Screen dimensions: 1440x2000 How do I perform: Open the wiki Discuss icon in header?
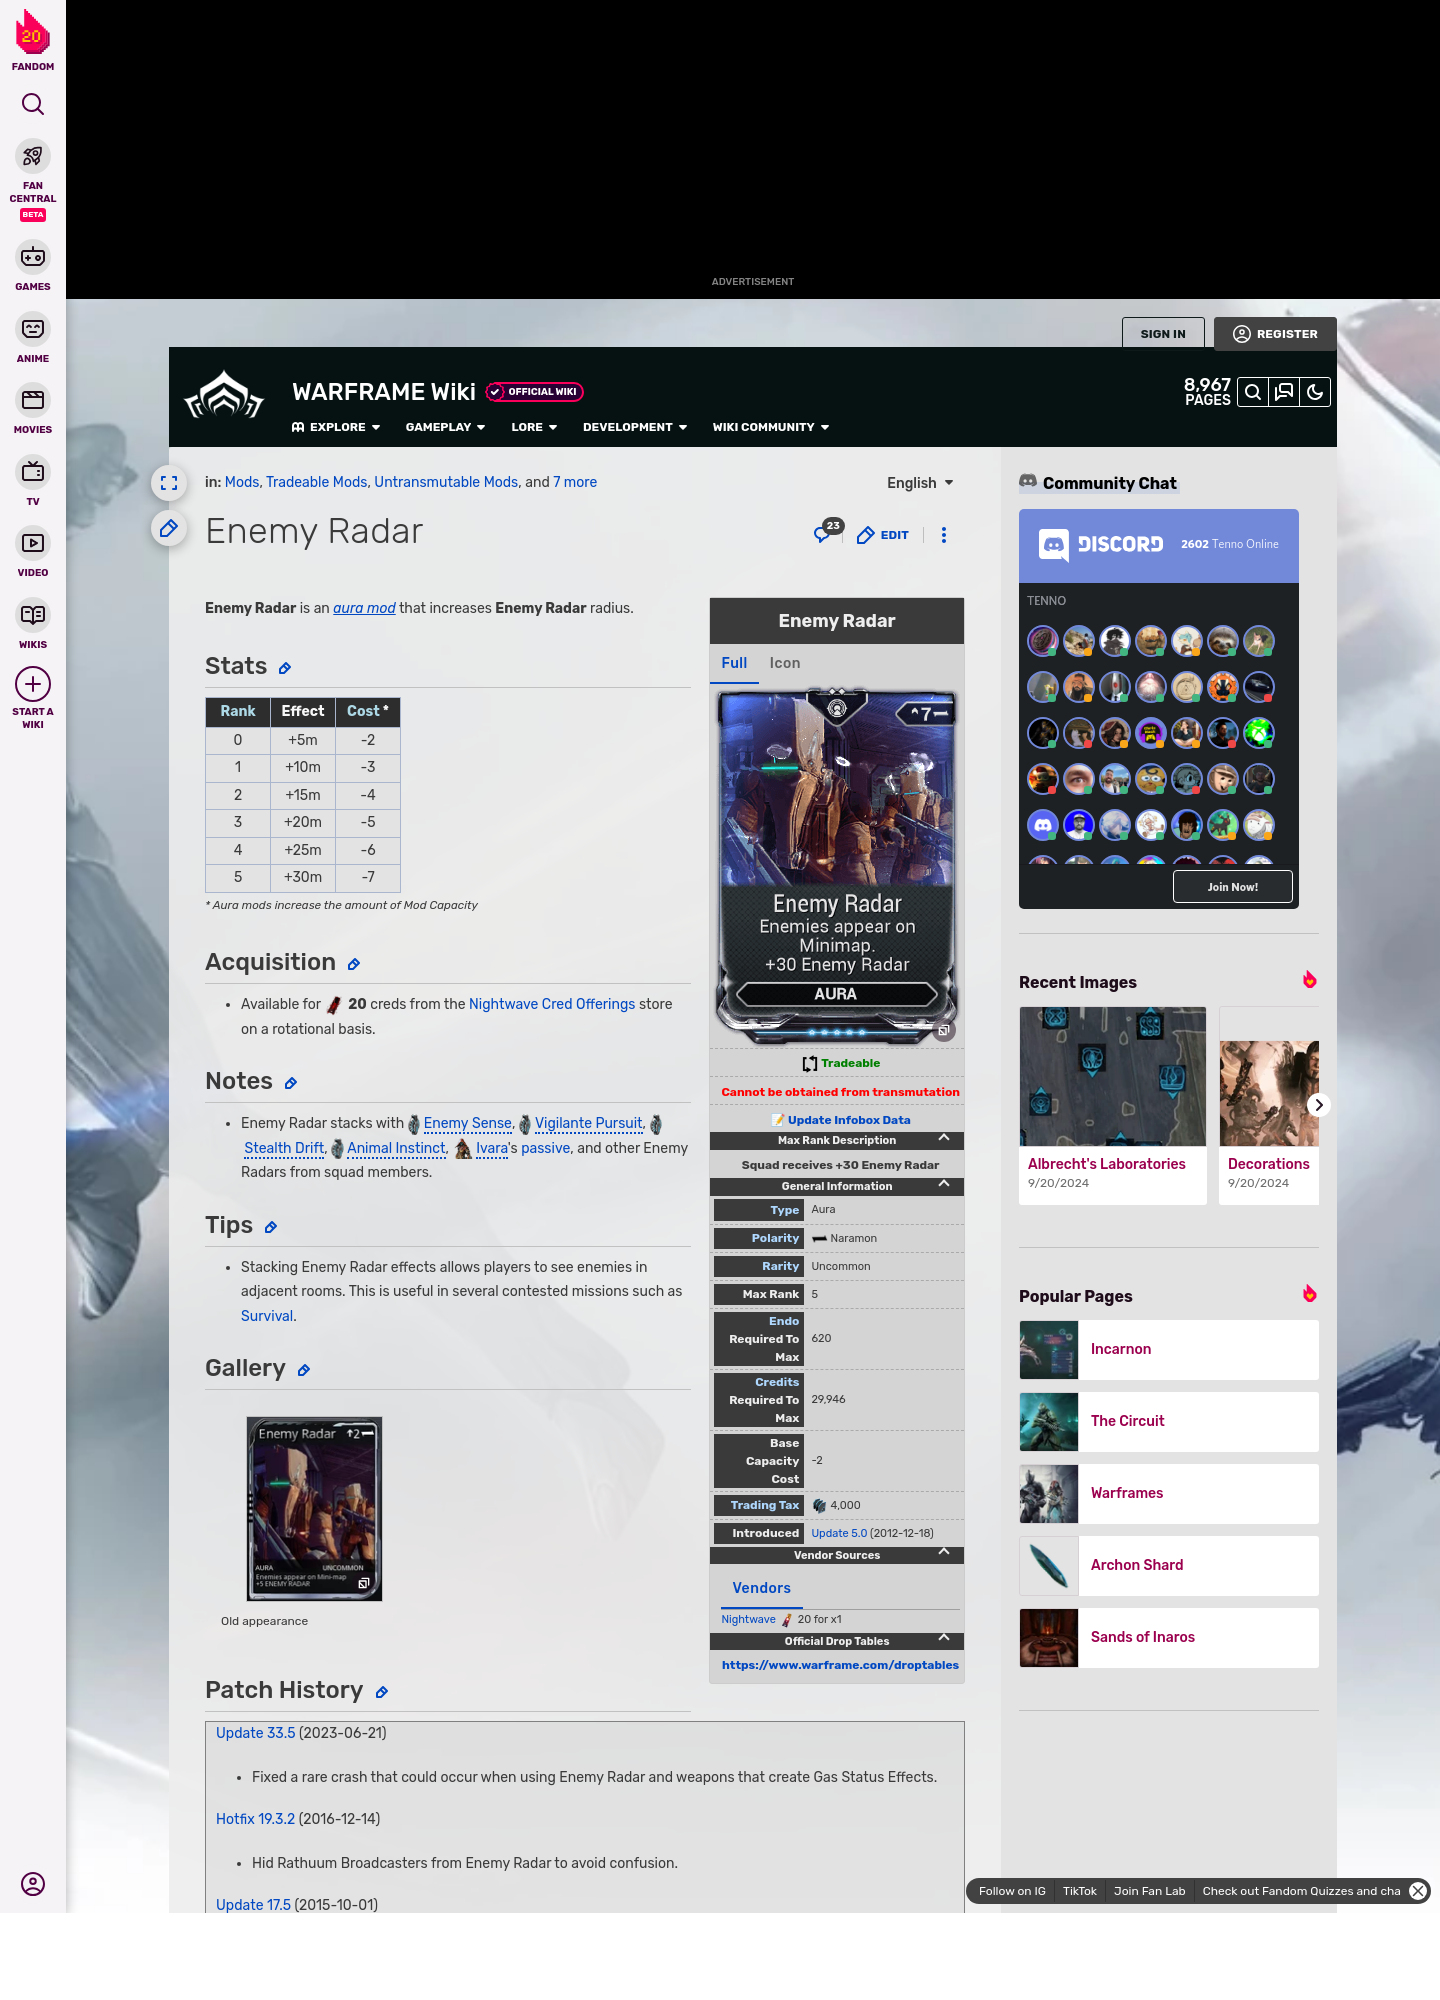click(x=1284, y=392)
